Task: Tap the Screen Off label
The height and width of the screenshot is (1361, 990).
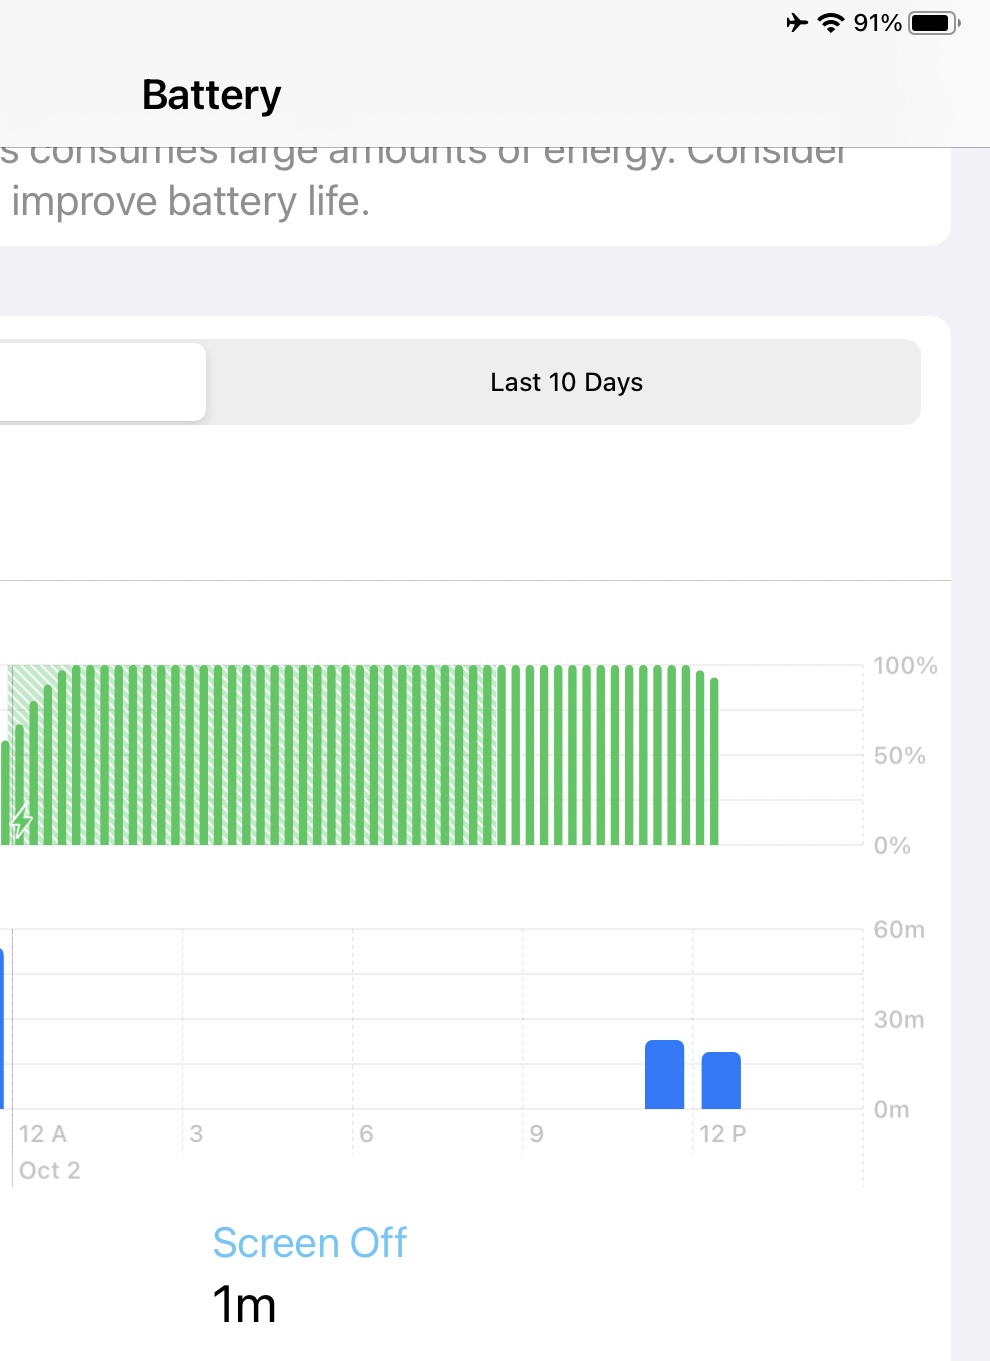Action: (309, 1243)
